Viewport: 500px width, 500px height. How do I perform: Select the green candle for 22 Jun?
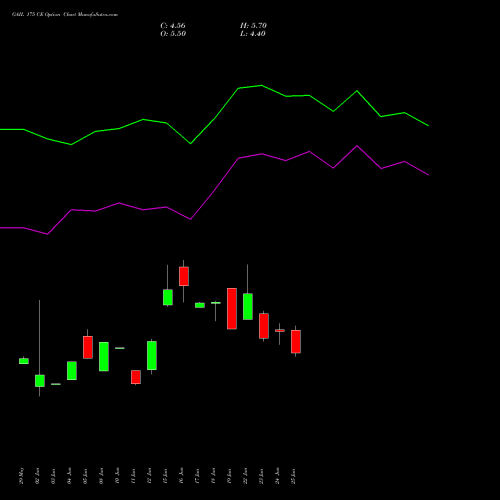coord(248,306)
